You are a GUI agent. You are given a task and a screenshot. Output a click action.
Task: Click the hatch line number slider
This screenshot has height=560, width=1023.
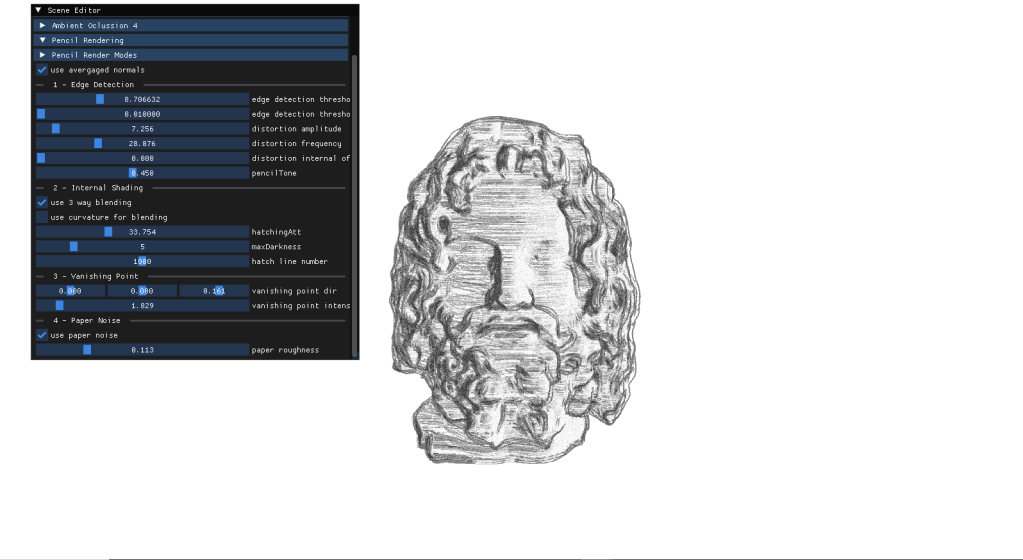(142, 261)
